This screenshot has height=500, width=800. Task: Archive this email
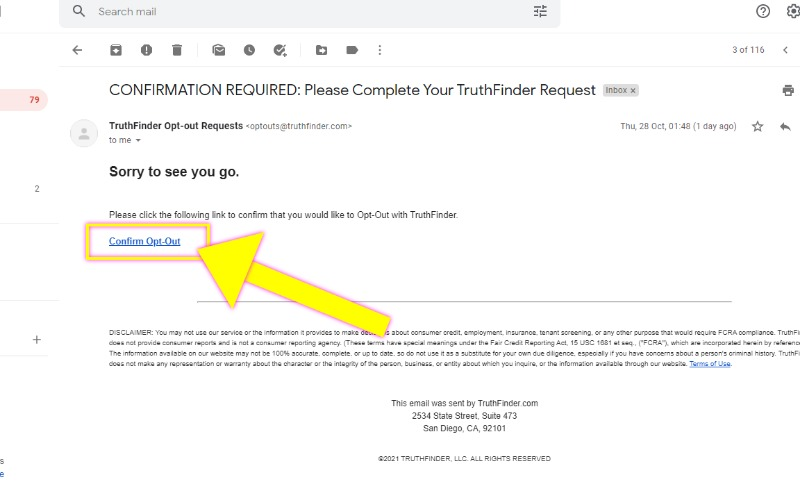click(116, 50)
